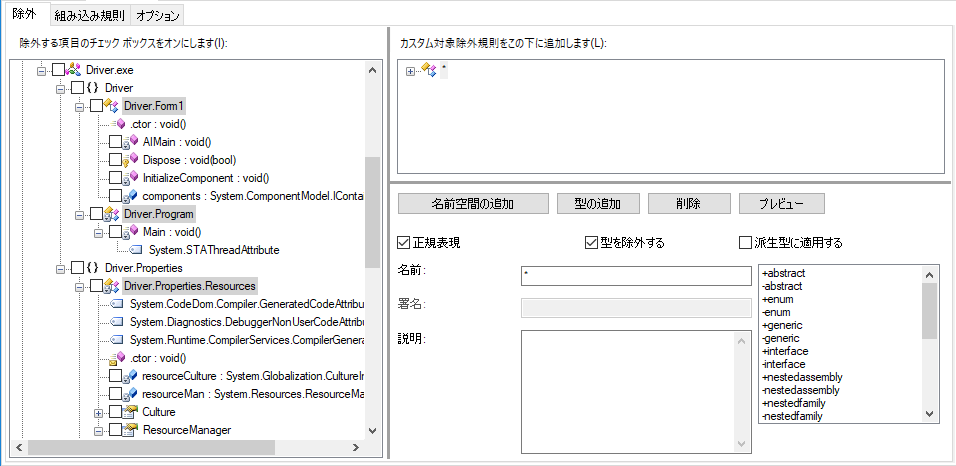Click the resourceMan field icon
Viewport: 956px width, 466px height.
[130, 394]
